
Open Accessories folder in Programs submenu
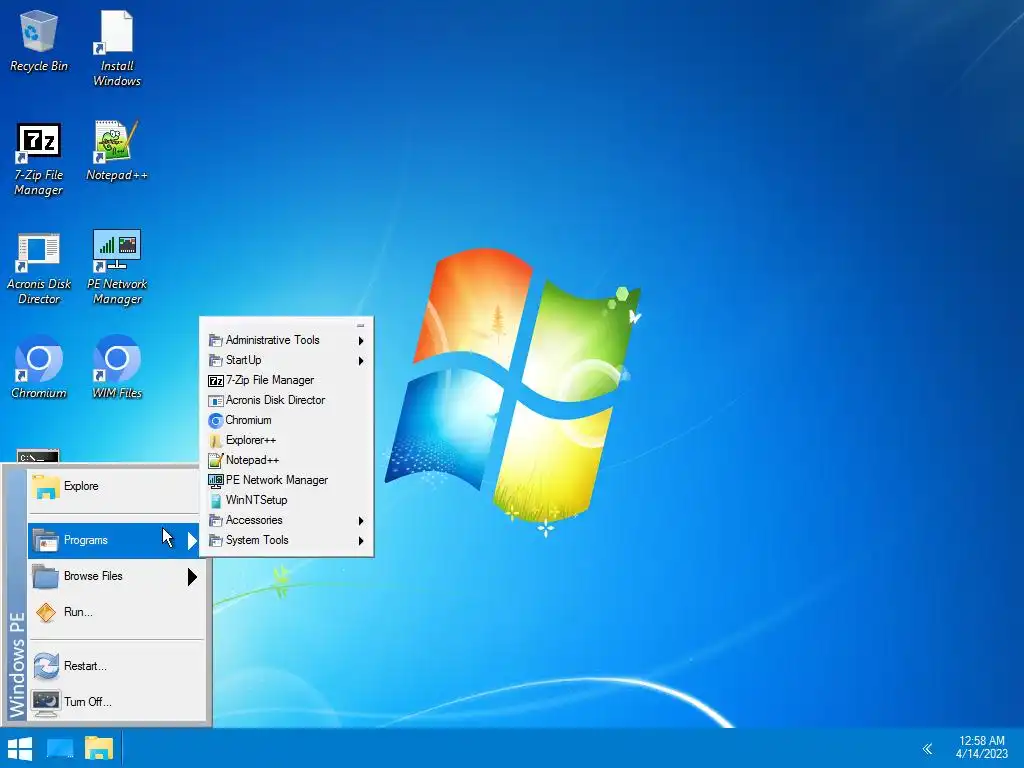click(287, 520)
